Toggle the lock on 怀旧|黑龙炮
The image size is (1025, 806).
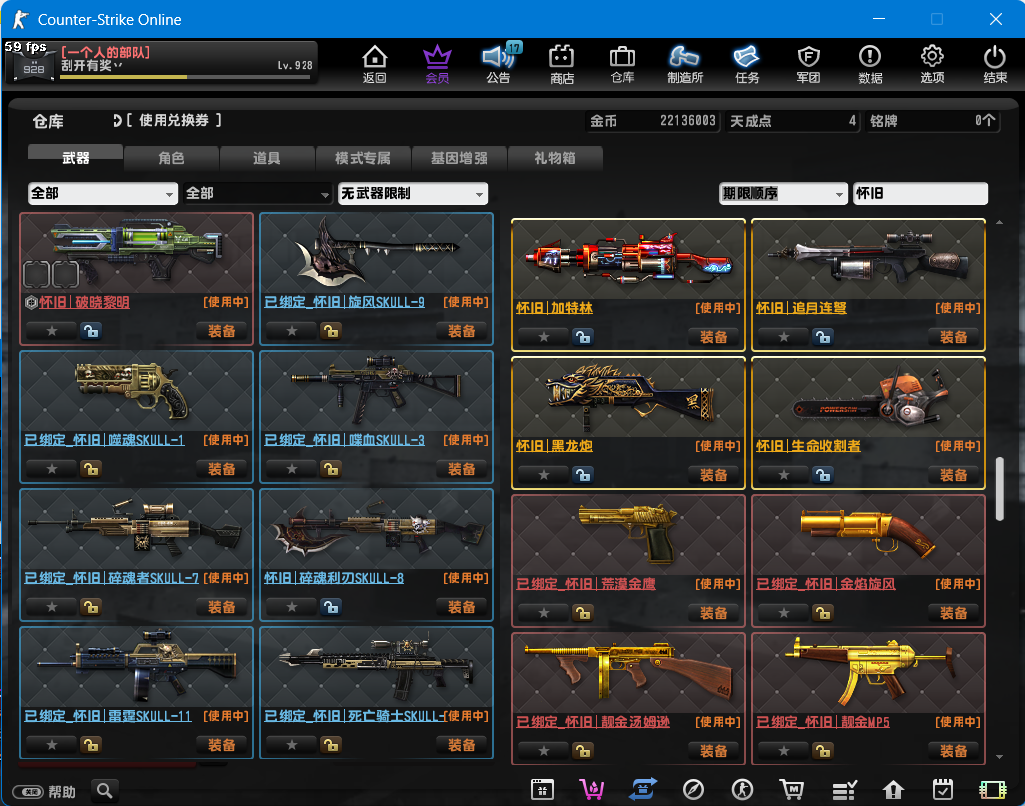(x=582, y=475)
